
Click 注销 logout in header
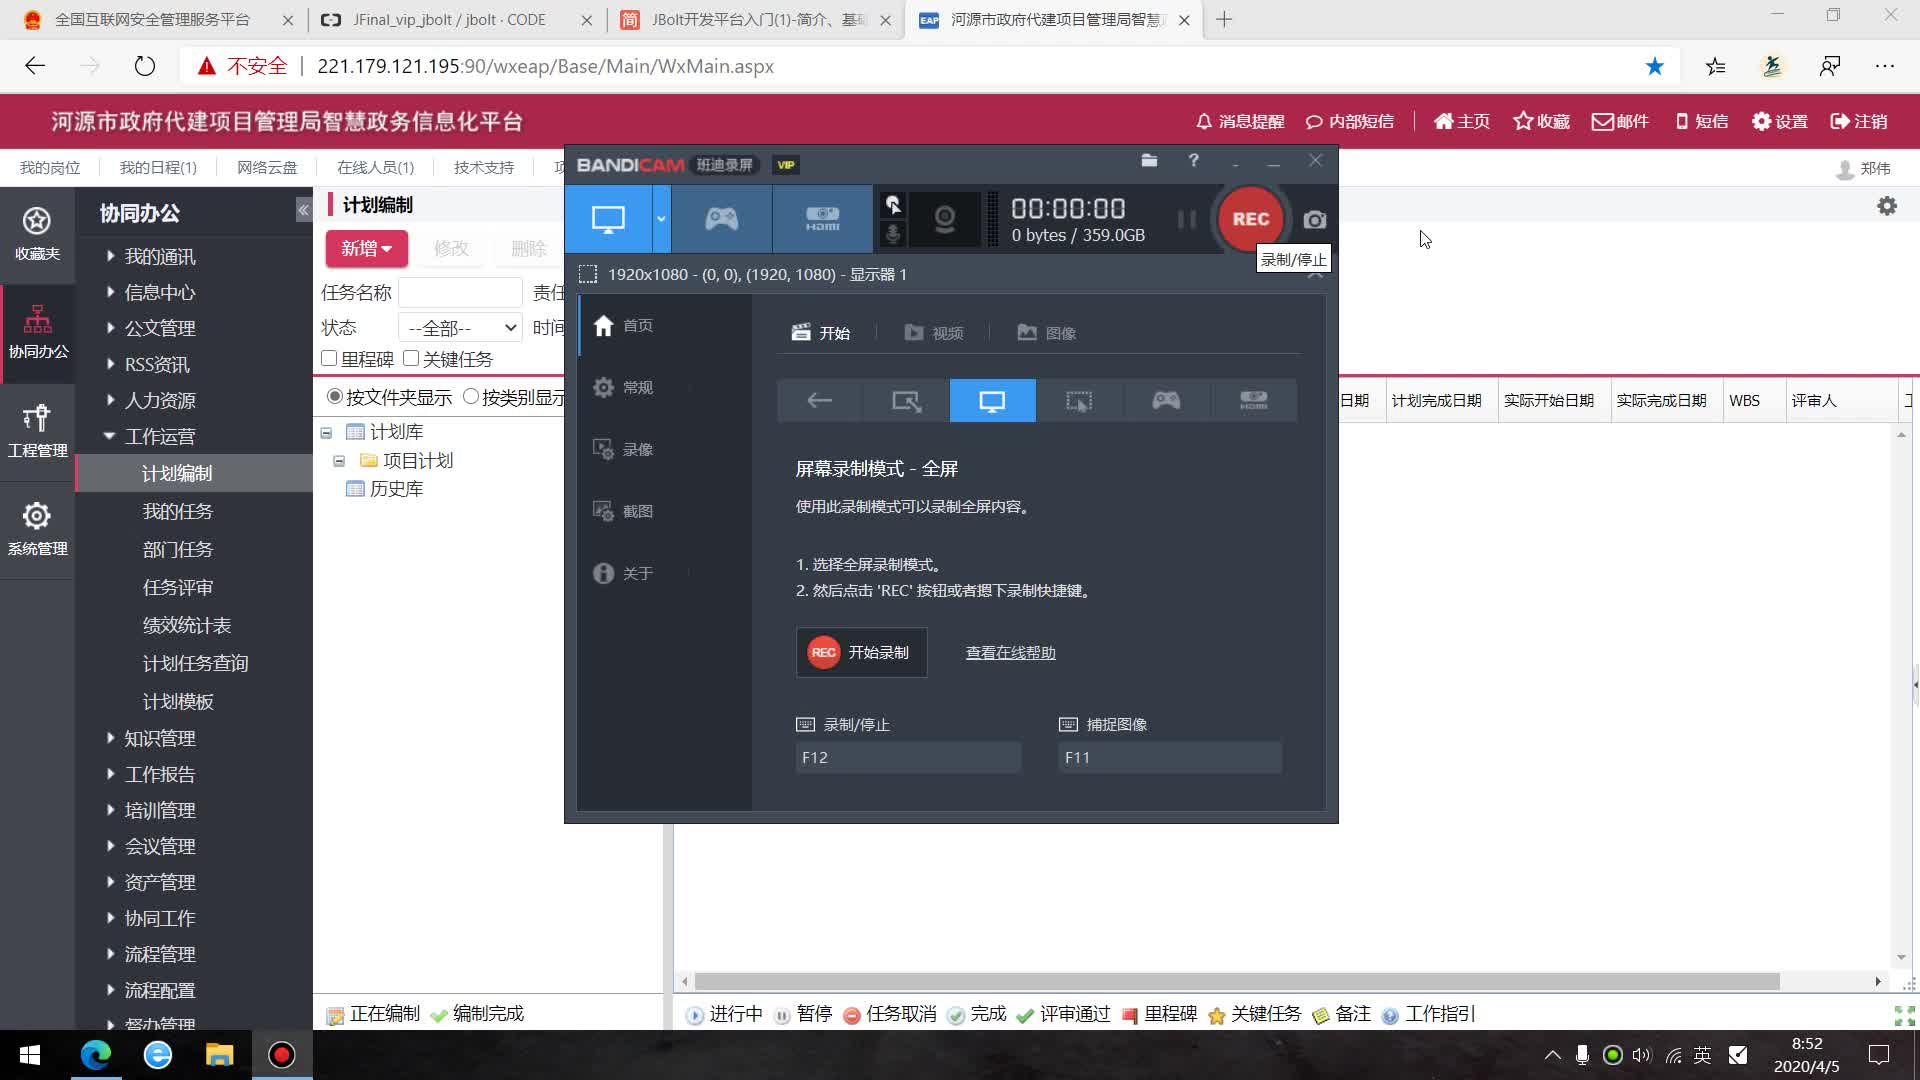[x=1859, y=122]
